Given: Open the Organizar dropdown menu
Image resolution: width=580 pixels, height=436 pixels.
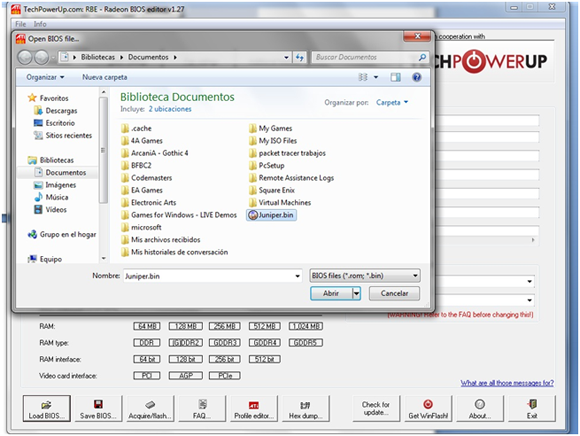Looking at the screenshot, I should point(45,77).
